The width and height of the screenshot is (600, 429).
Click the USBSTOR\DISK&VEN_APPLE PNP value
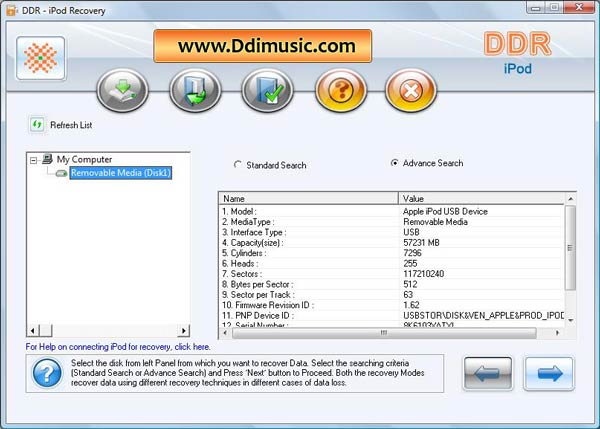[x=484, y=316]
